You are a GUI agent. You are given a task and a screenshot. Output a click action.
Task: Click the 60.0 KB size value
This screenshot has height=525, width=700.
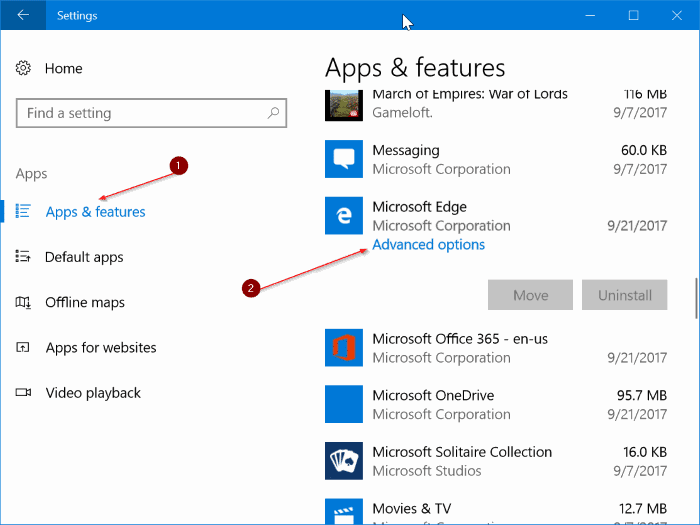click(x=644, y=150)
